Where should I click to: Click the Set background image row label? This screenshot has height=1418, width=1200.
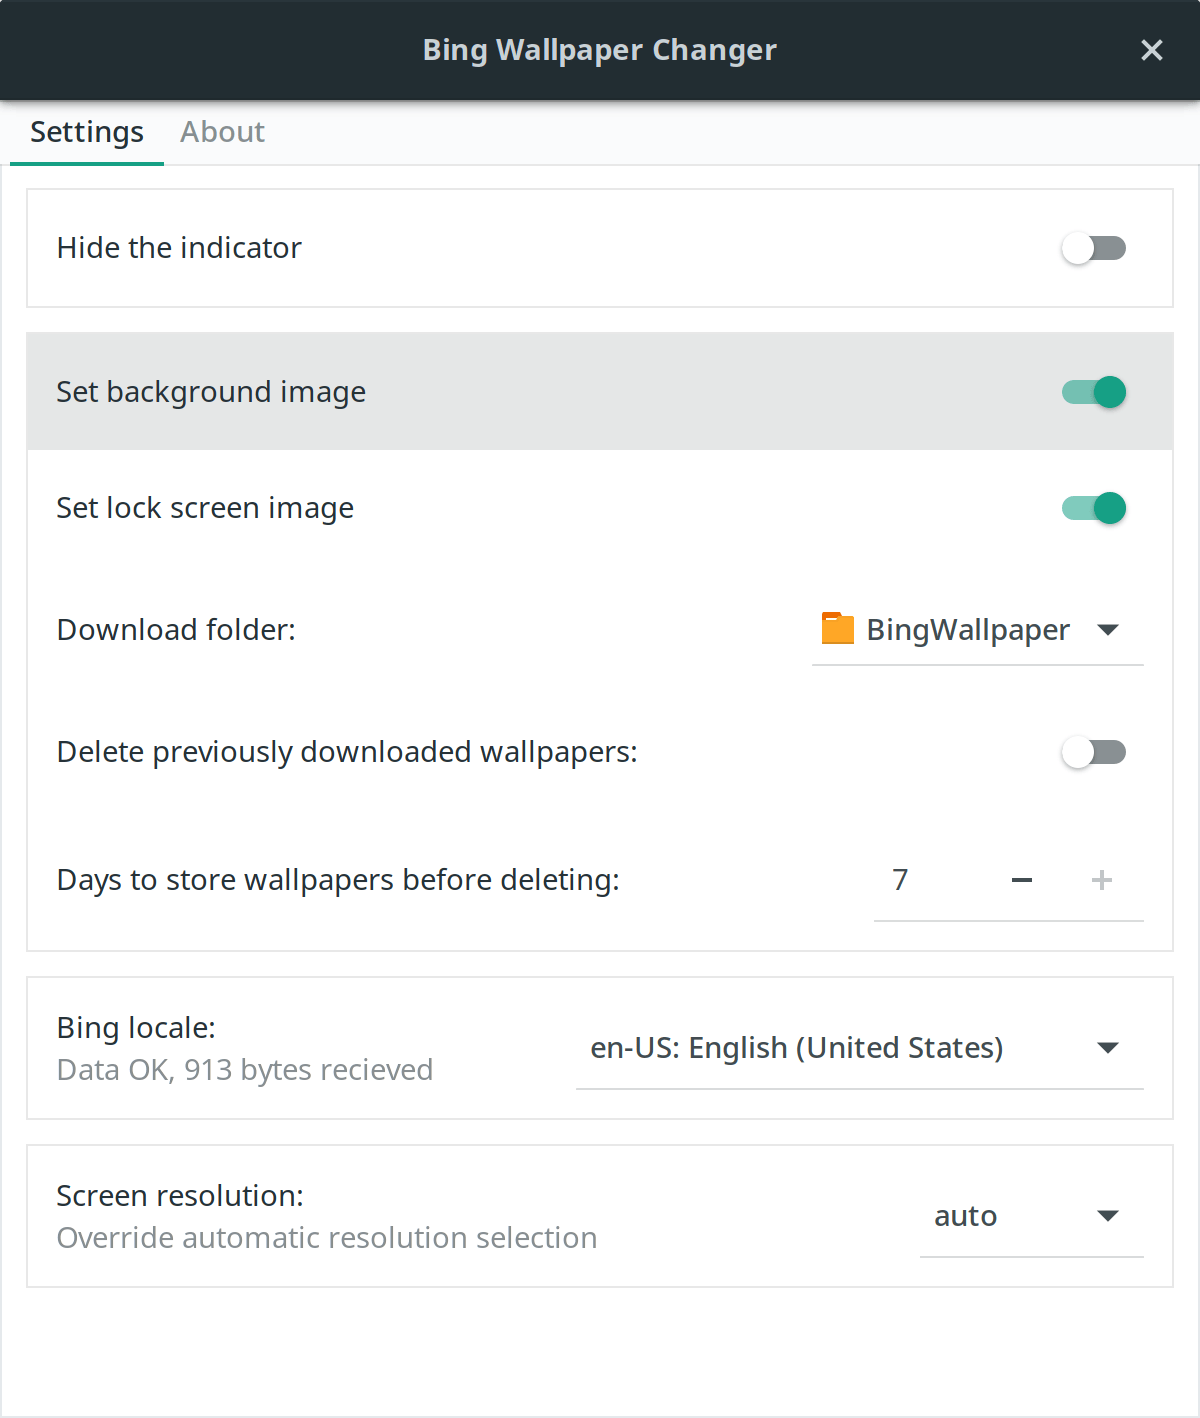[x=211, y=392]
